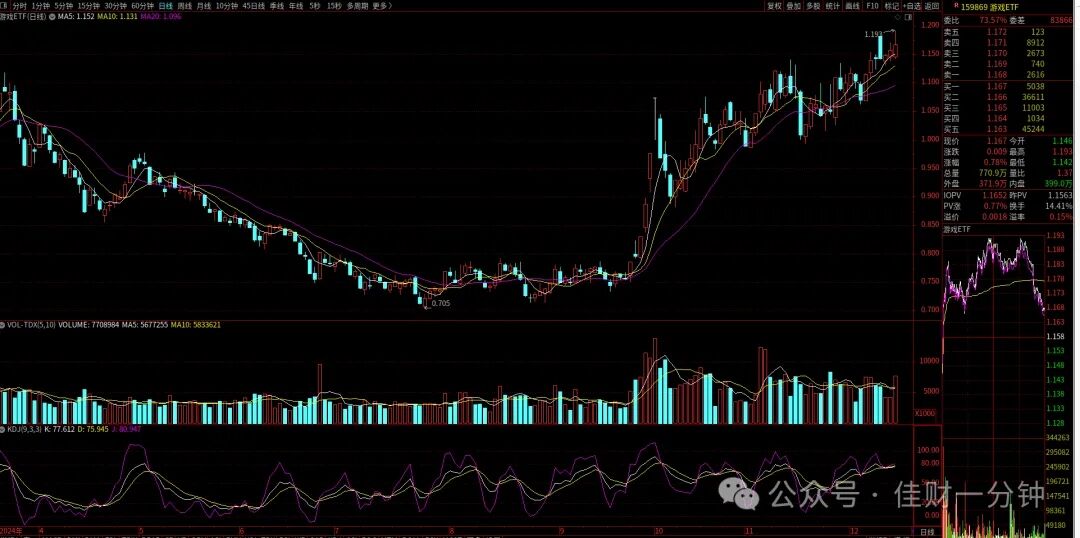Select the 15分钟 period tab

(89, 6)
